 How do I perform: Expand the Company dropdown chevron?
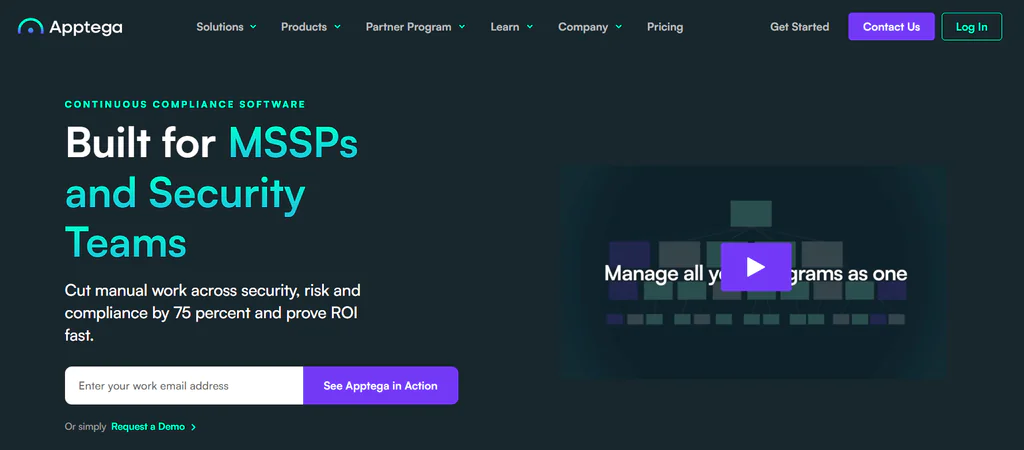618,27
